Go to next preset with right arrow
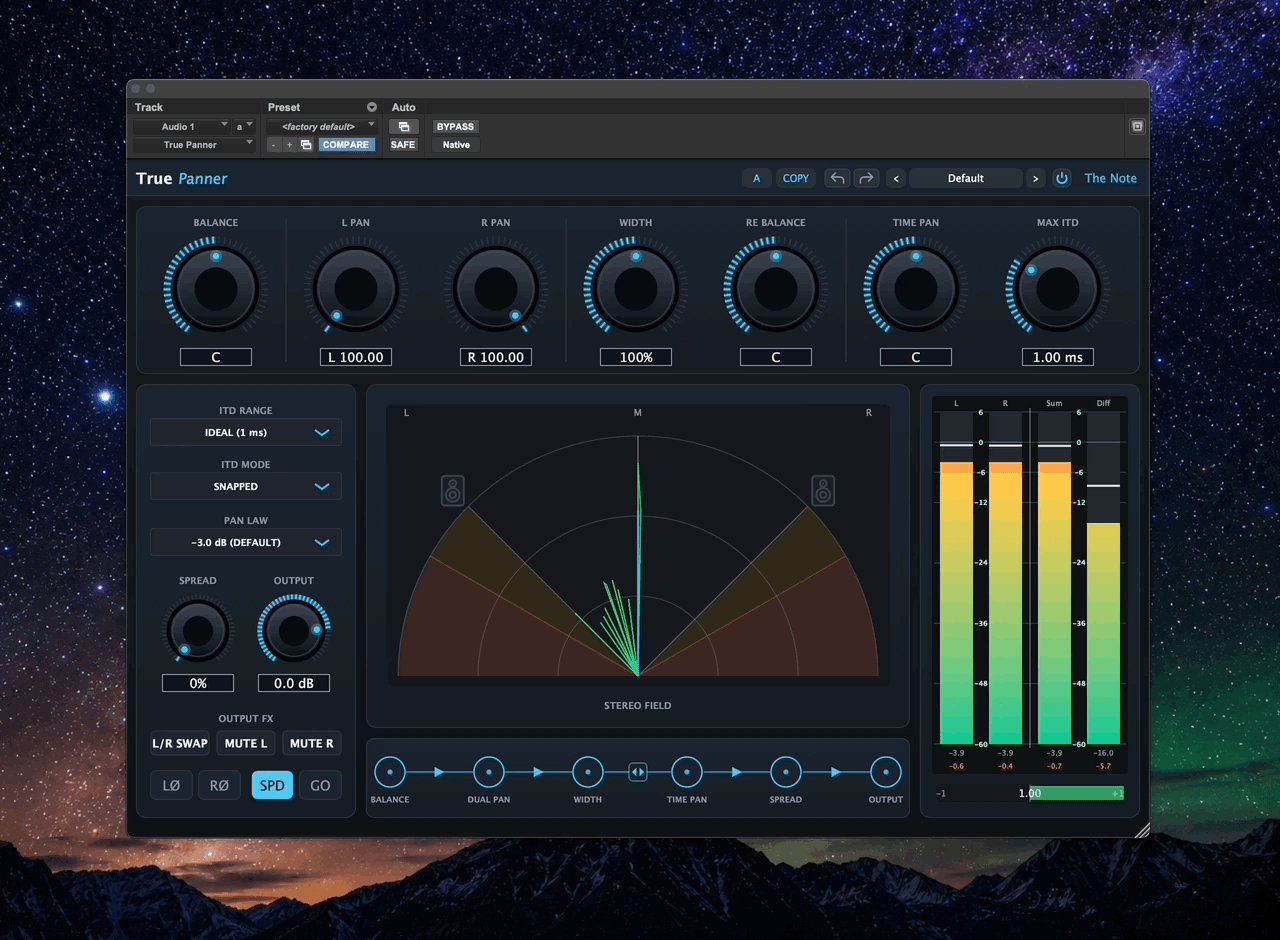The width and height of the screenshot is (1280, 940). coord(1035,178)
